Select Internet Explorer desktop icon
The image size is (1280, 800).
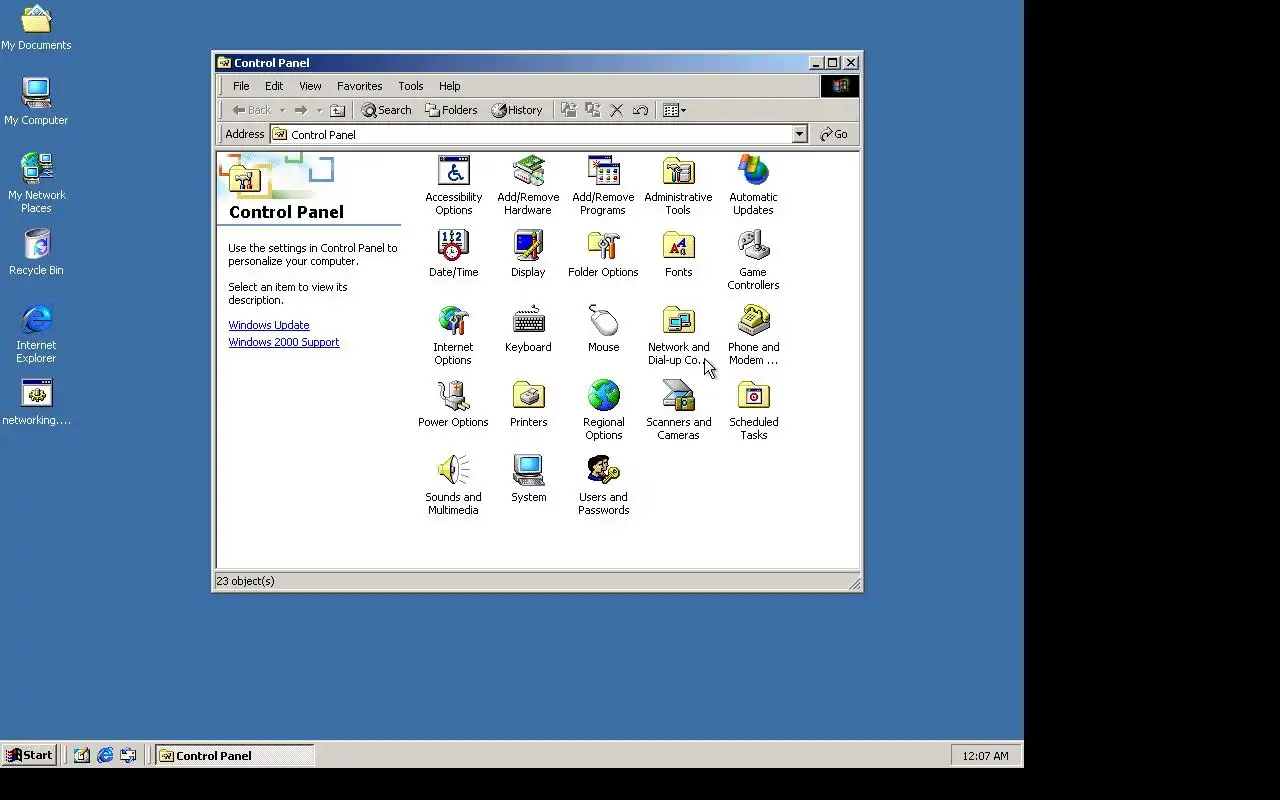(x=36, y=334)
